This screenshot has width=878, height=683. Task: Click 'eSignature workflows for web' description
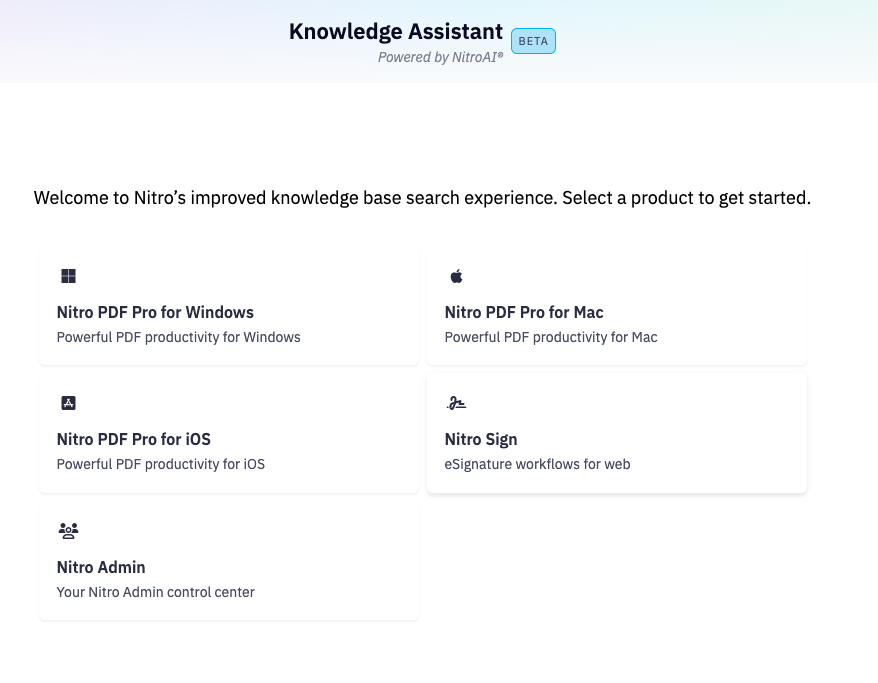click(538, 464)
